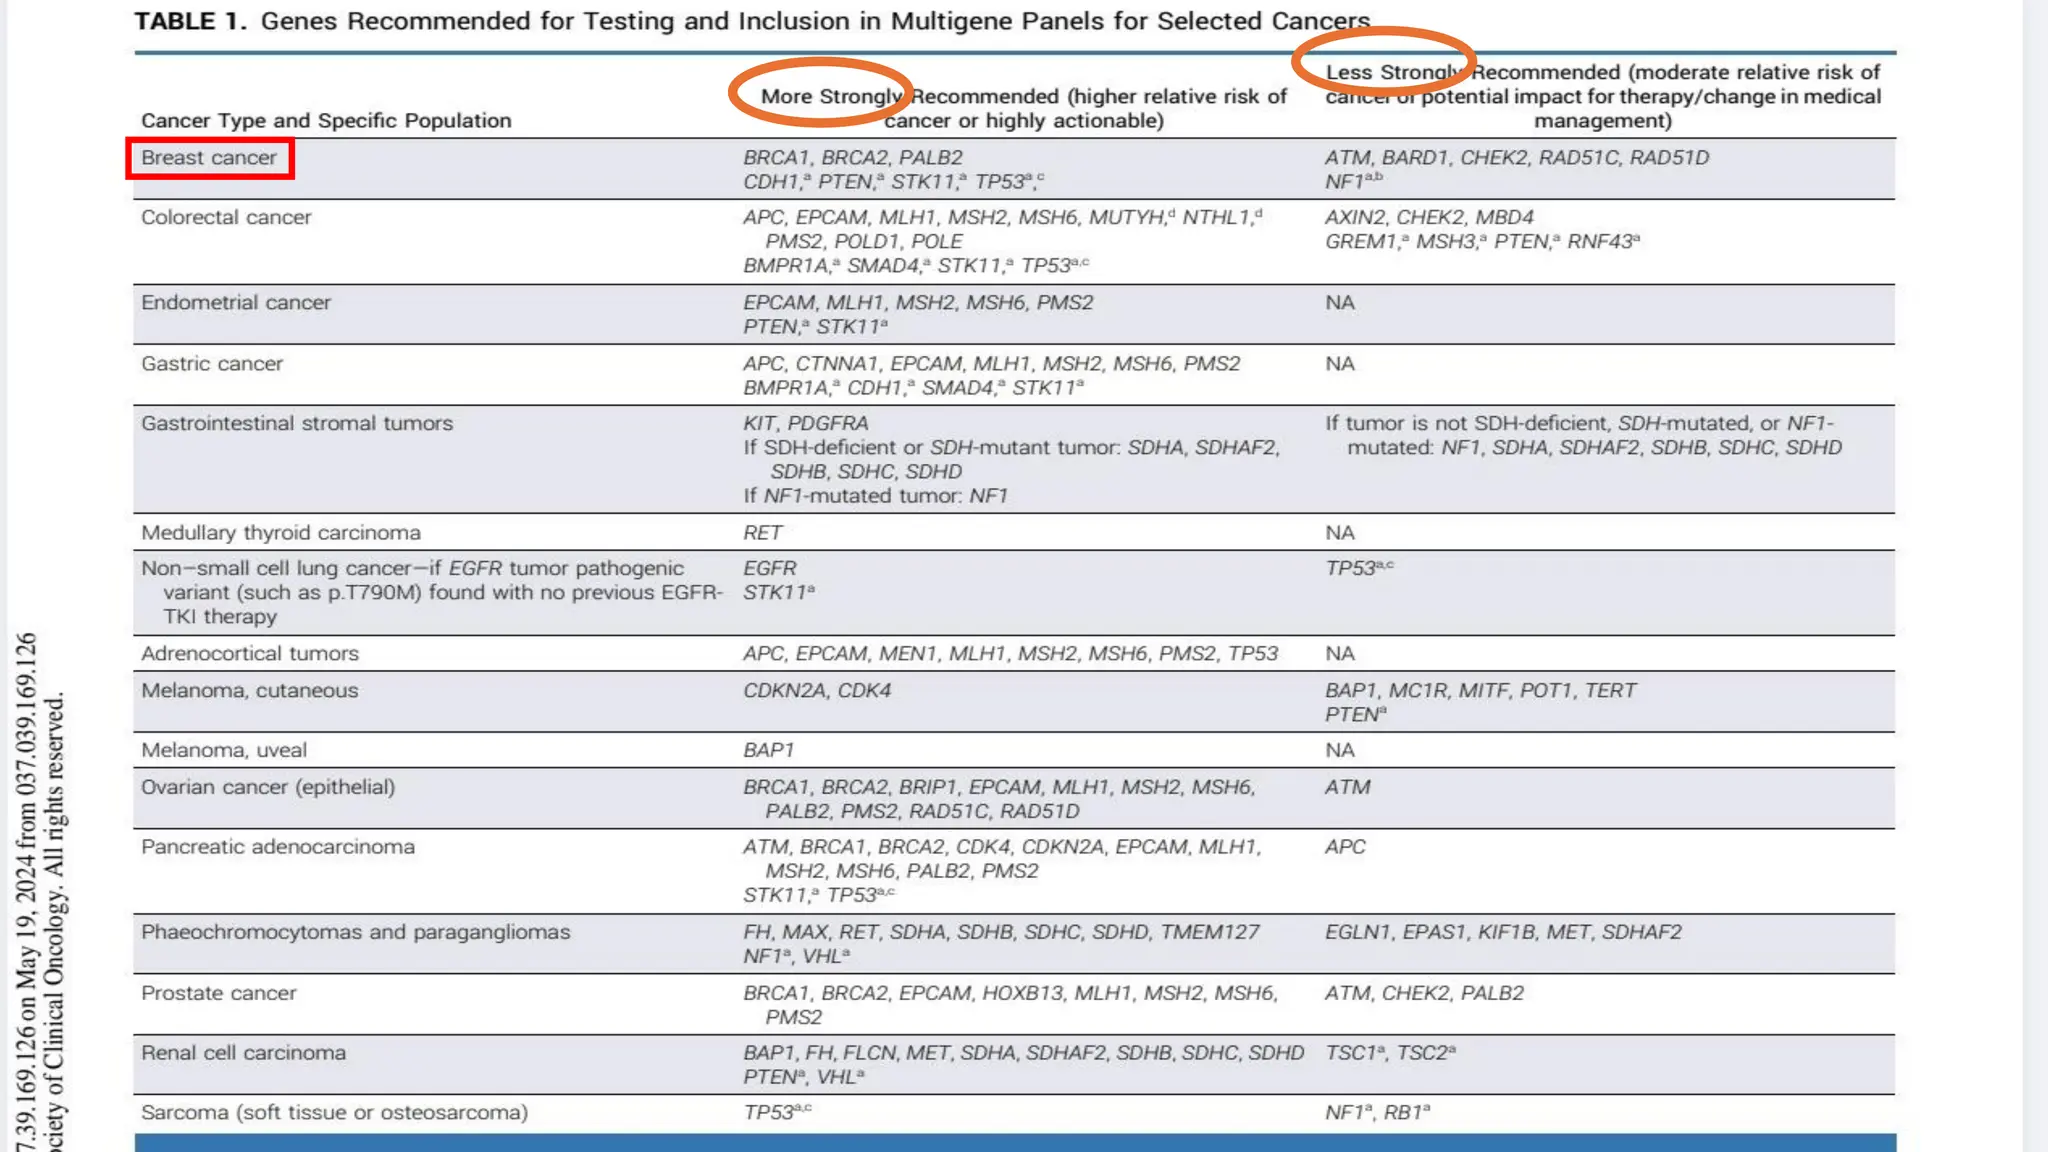Click BRCA1, BRCA2, PALB2 breast cancer genes
Screen dimensions: 2048x1152
853,158
